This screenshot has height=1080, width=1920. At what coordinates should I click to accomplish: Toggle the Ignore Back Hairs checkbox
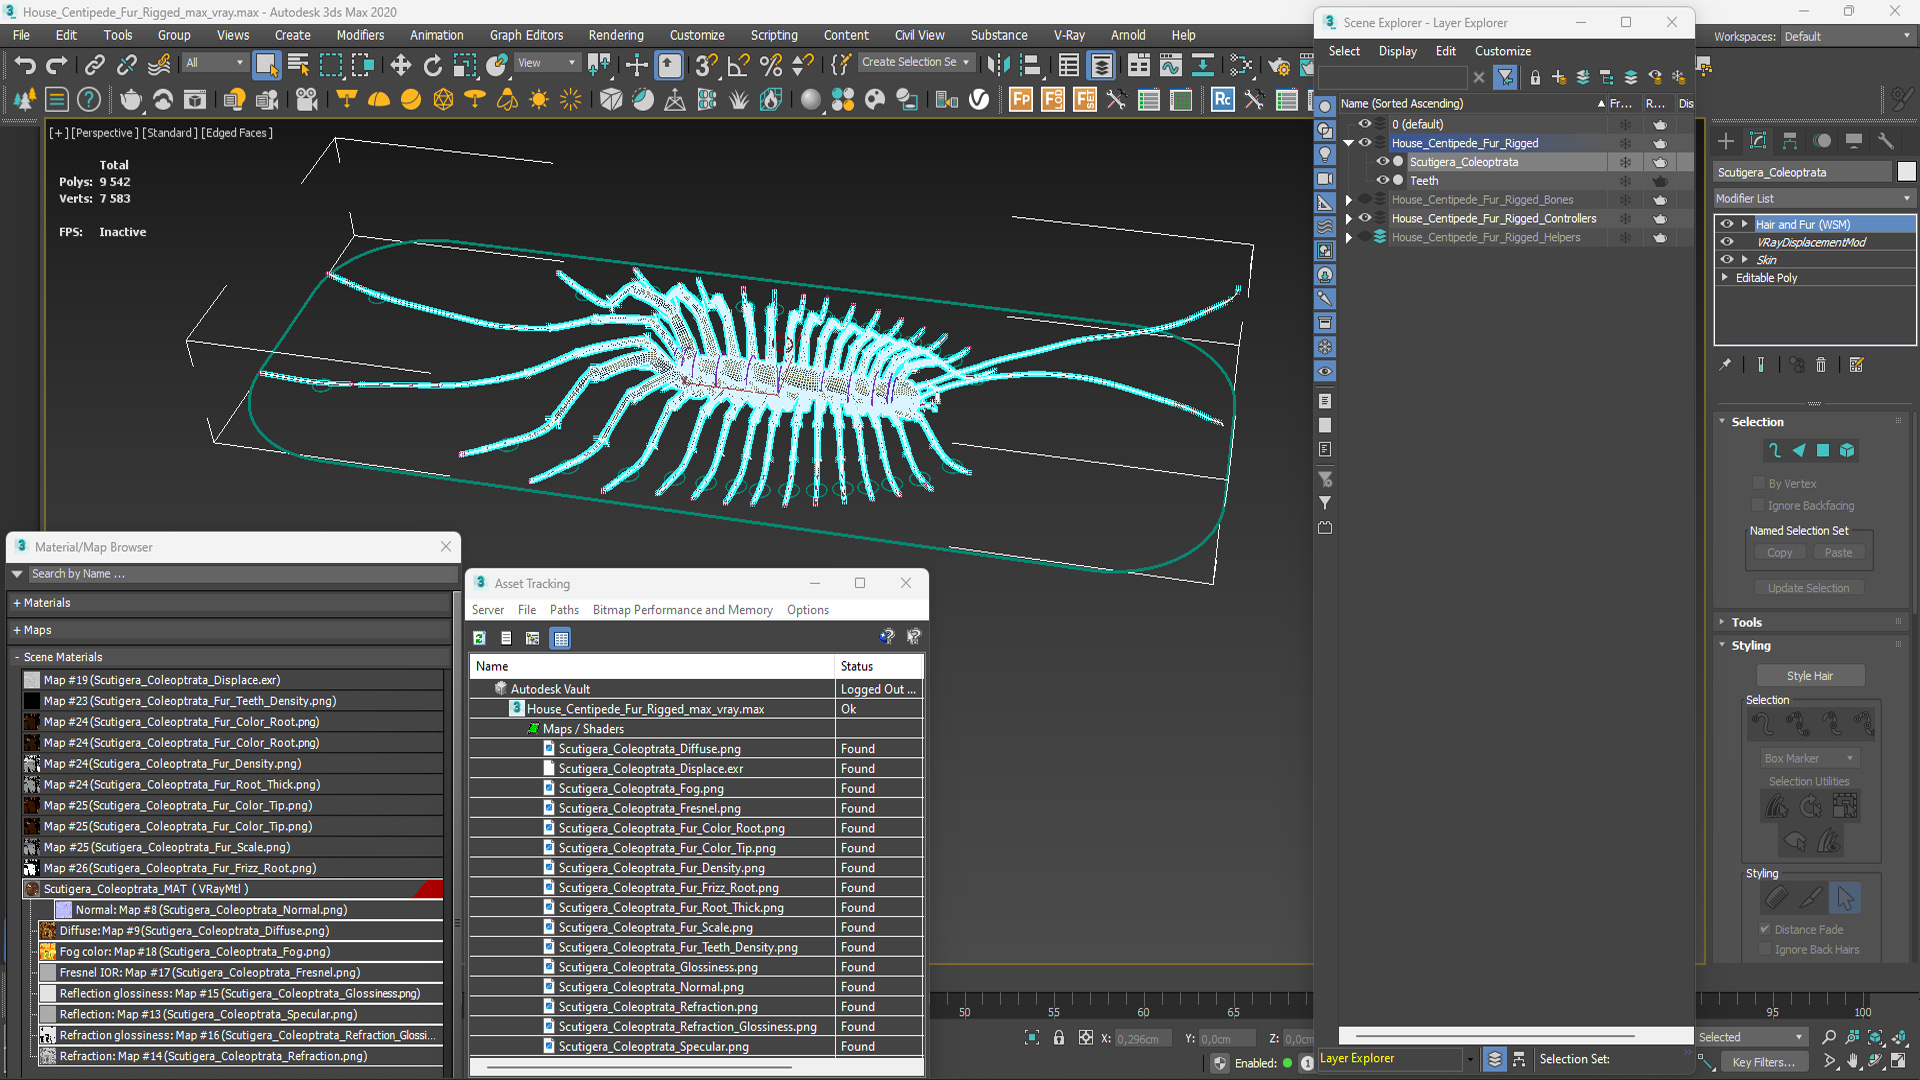point(1765,949)
